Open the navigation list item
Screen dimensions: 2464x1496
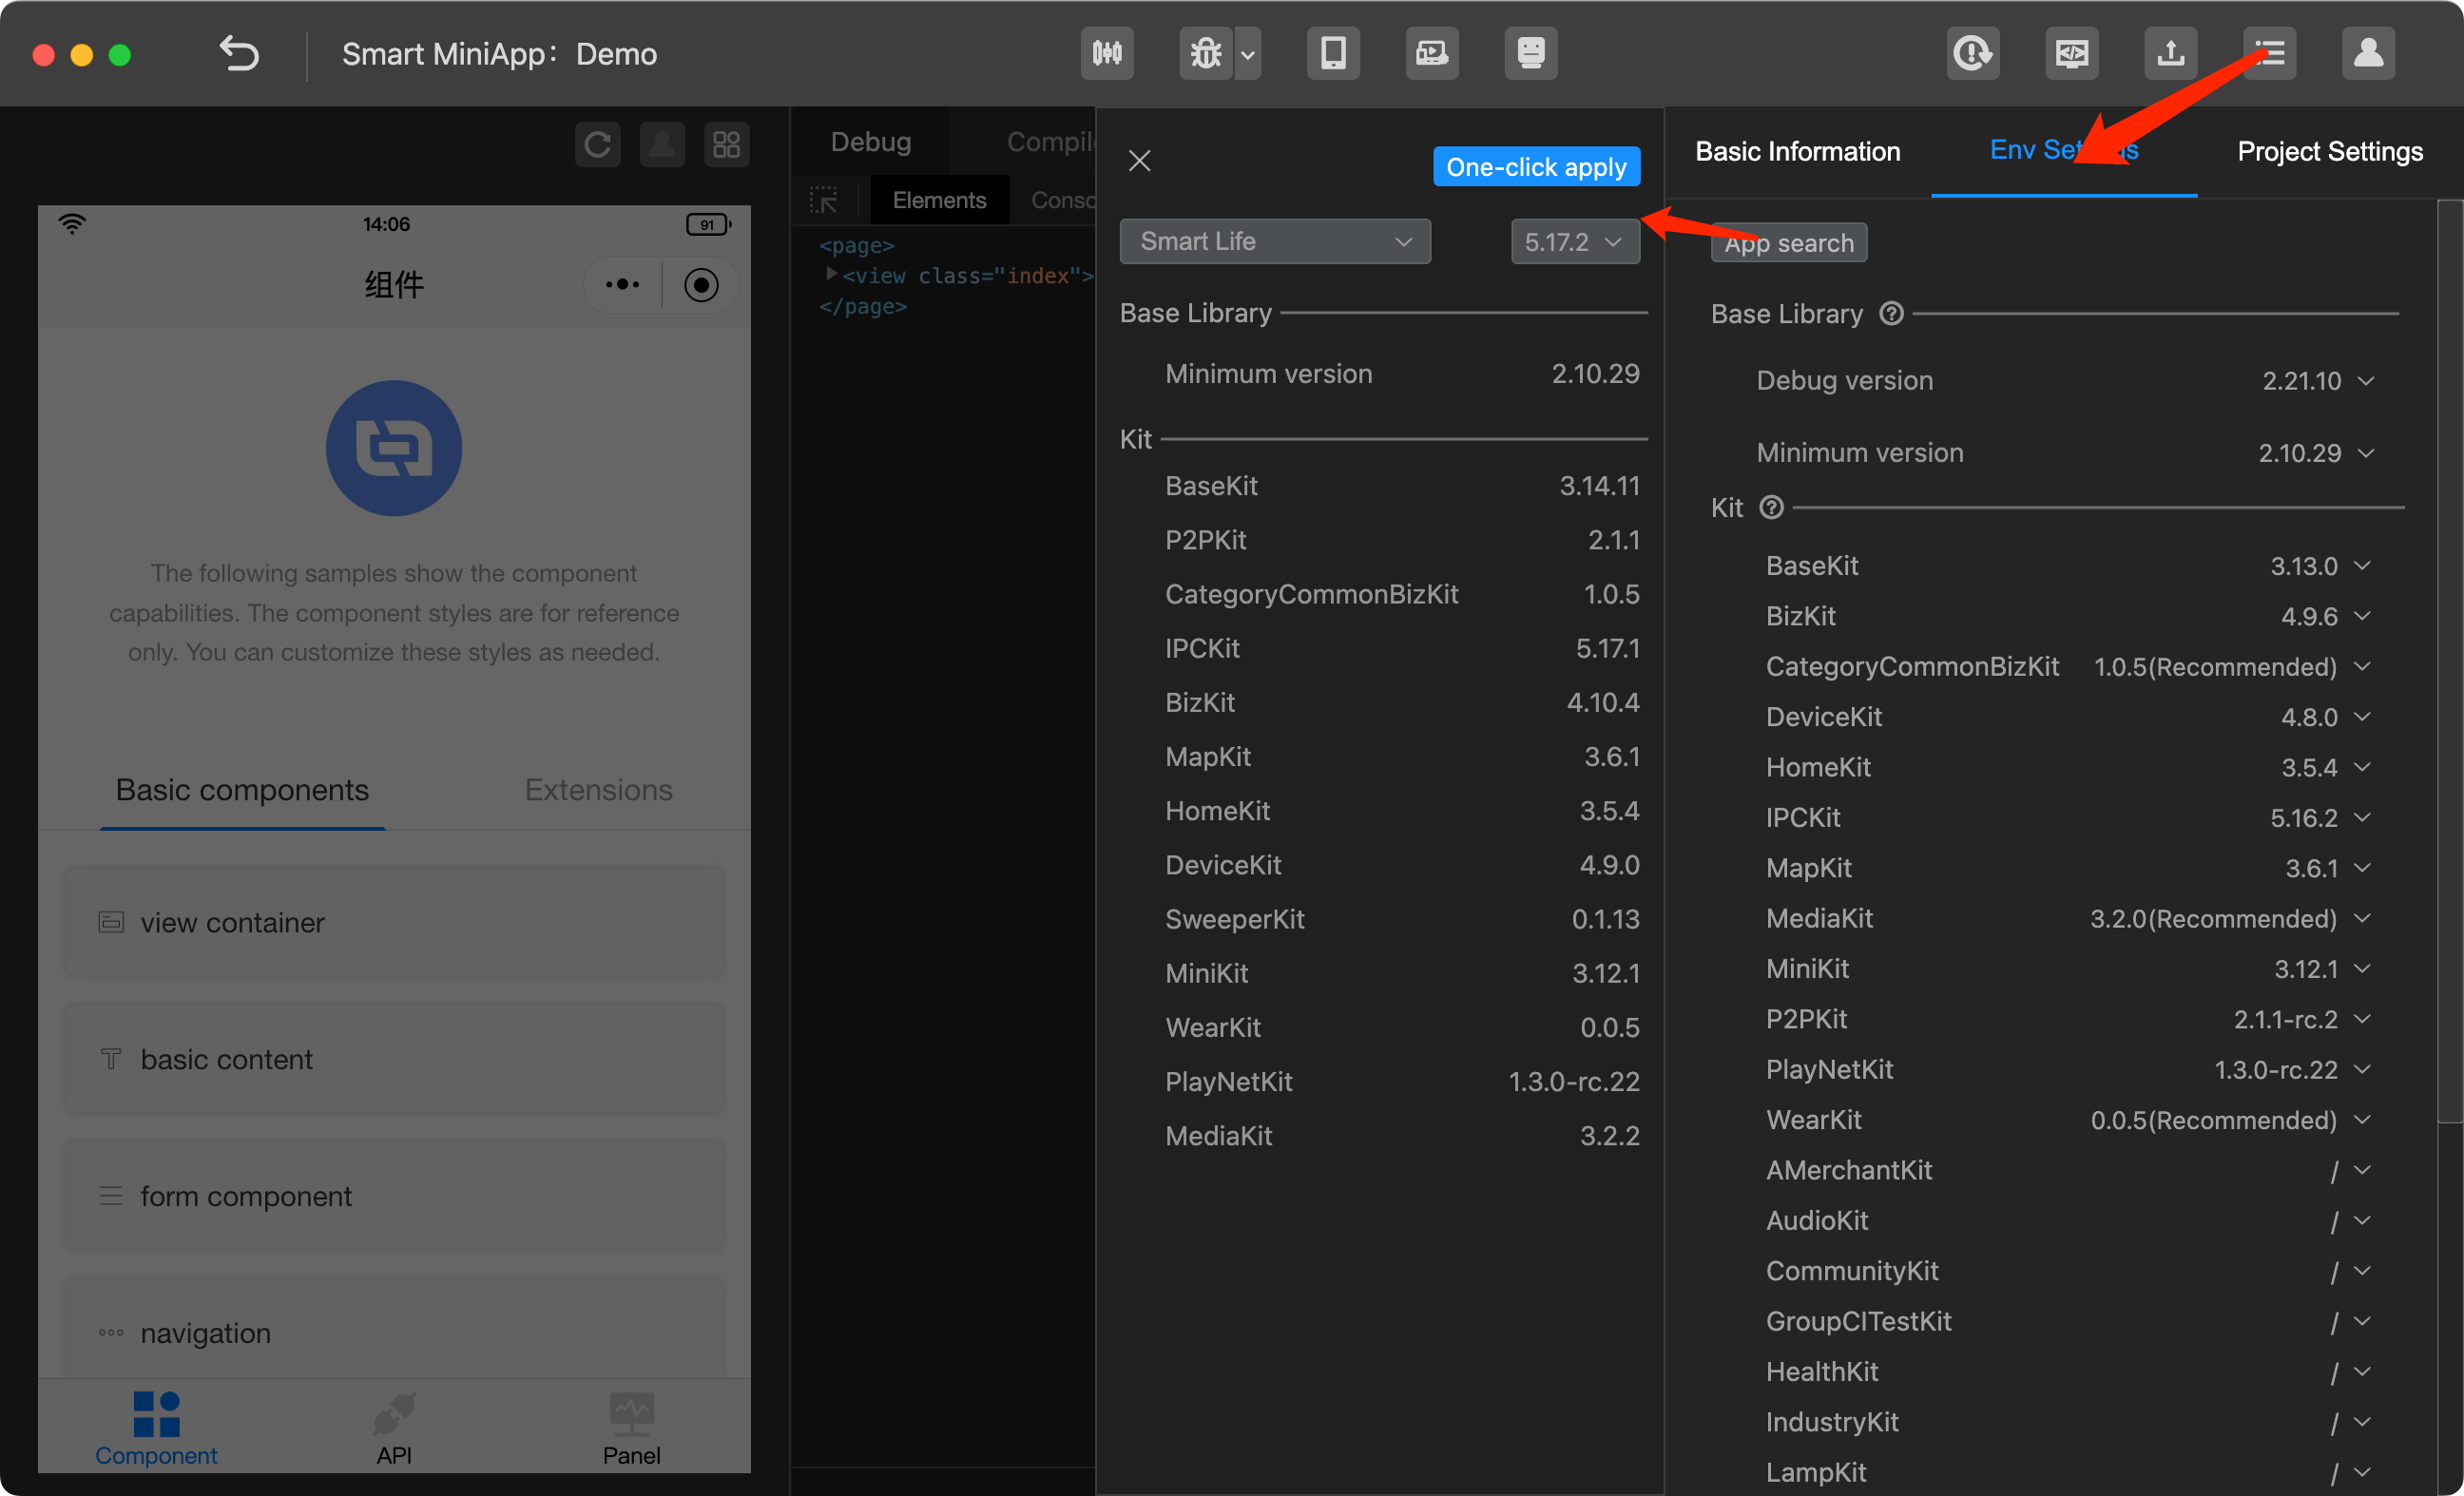(x=394, y=1330)
